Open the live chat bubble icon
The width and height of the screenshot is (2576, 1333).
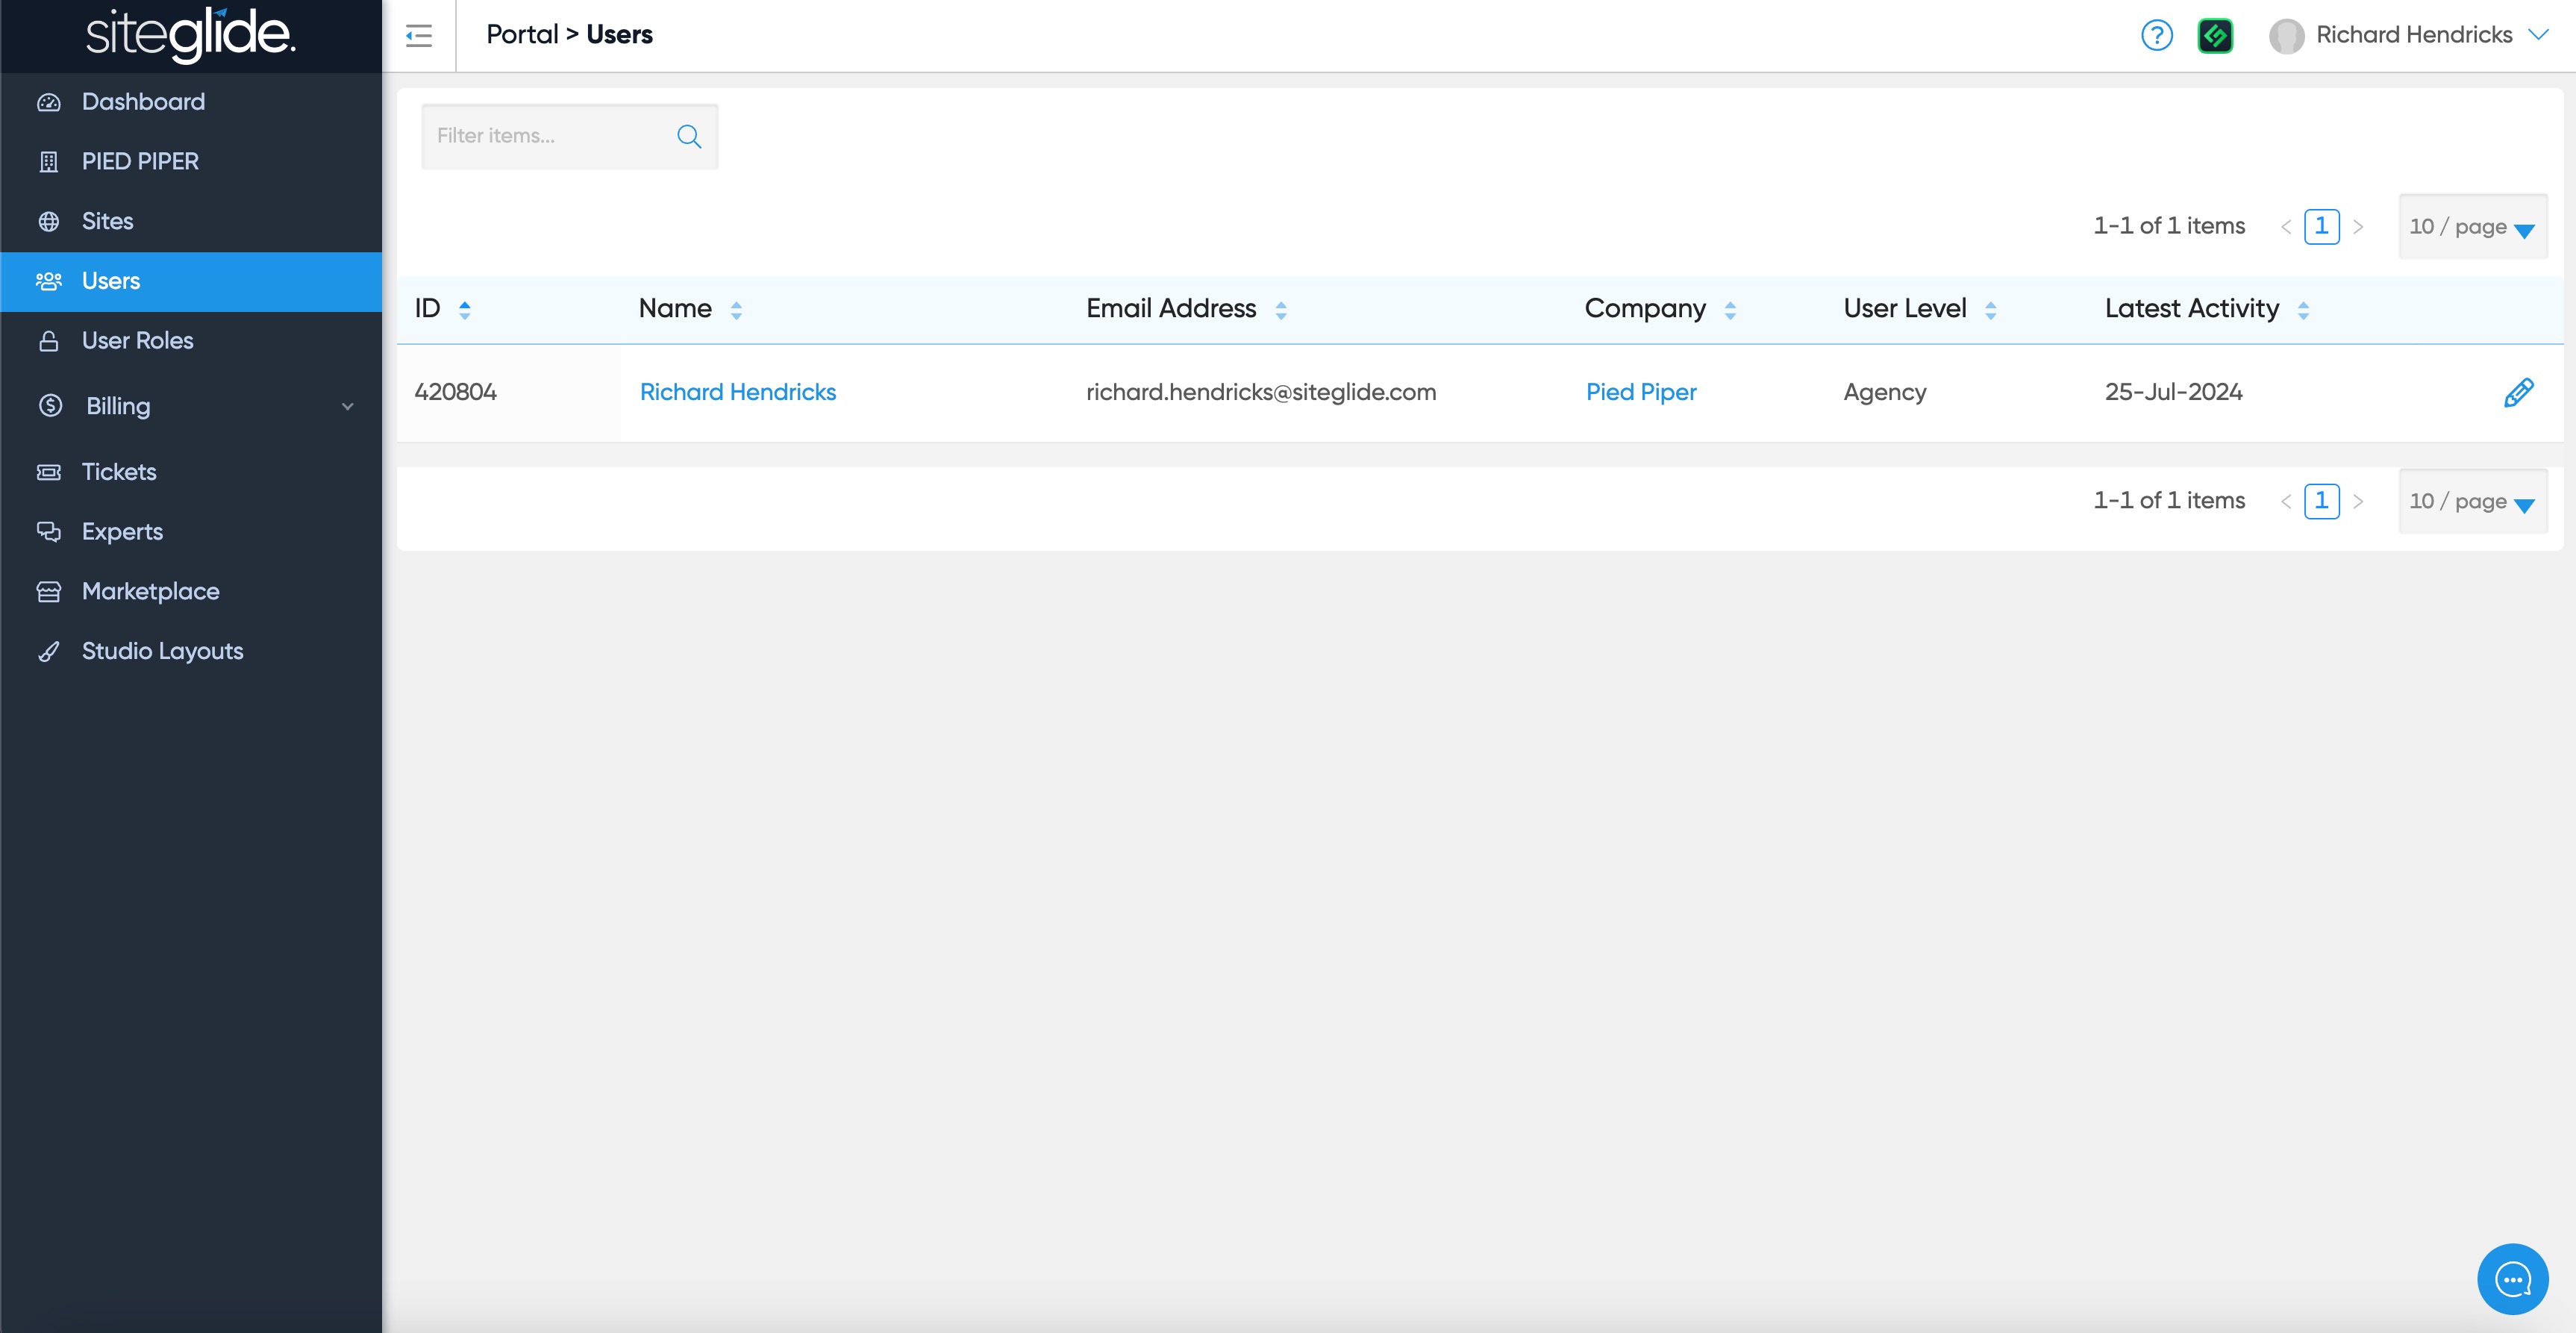2512,1279
